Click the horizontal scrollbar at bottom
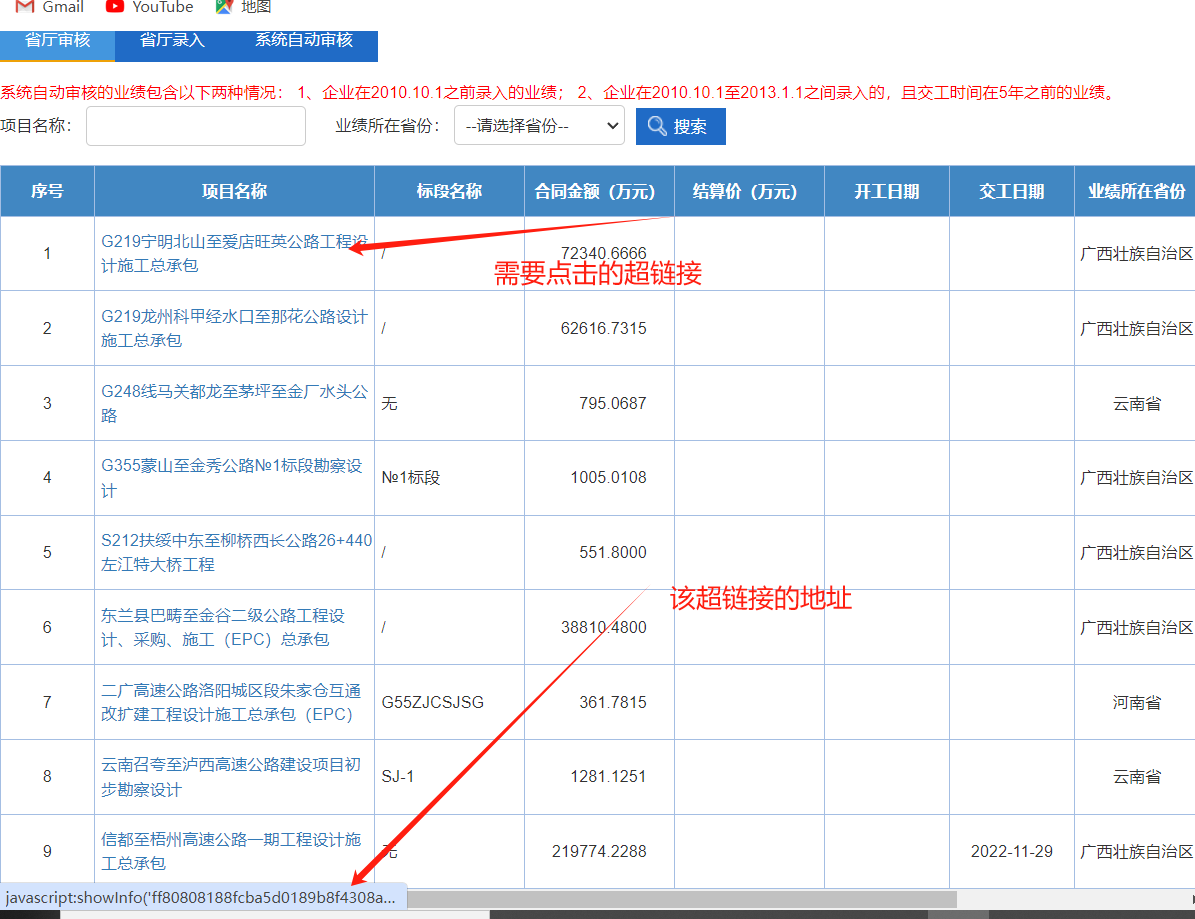Viewport: 1195px width, 919px height. tap(680, 899)
